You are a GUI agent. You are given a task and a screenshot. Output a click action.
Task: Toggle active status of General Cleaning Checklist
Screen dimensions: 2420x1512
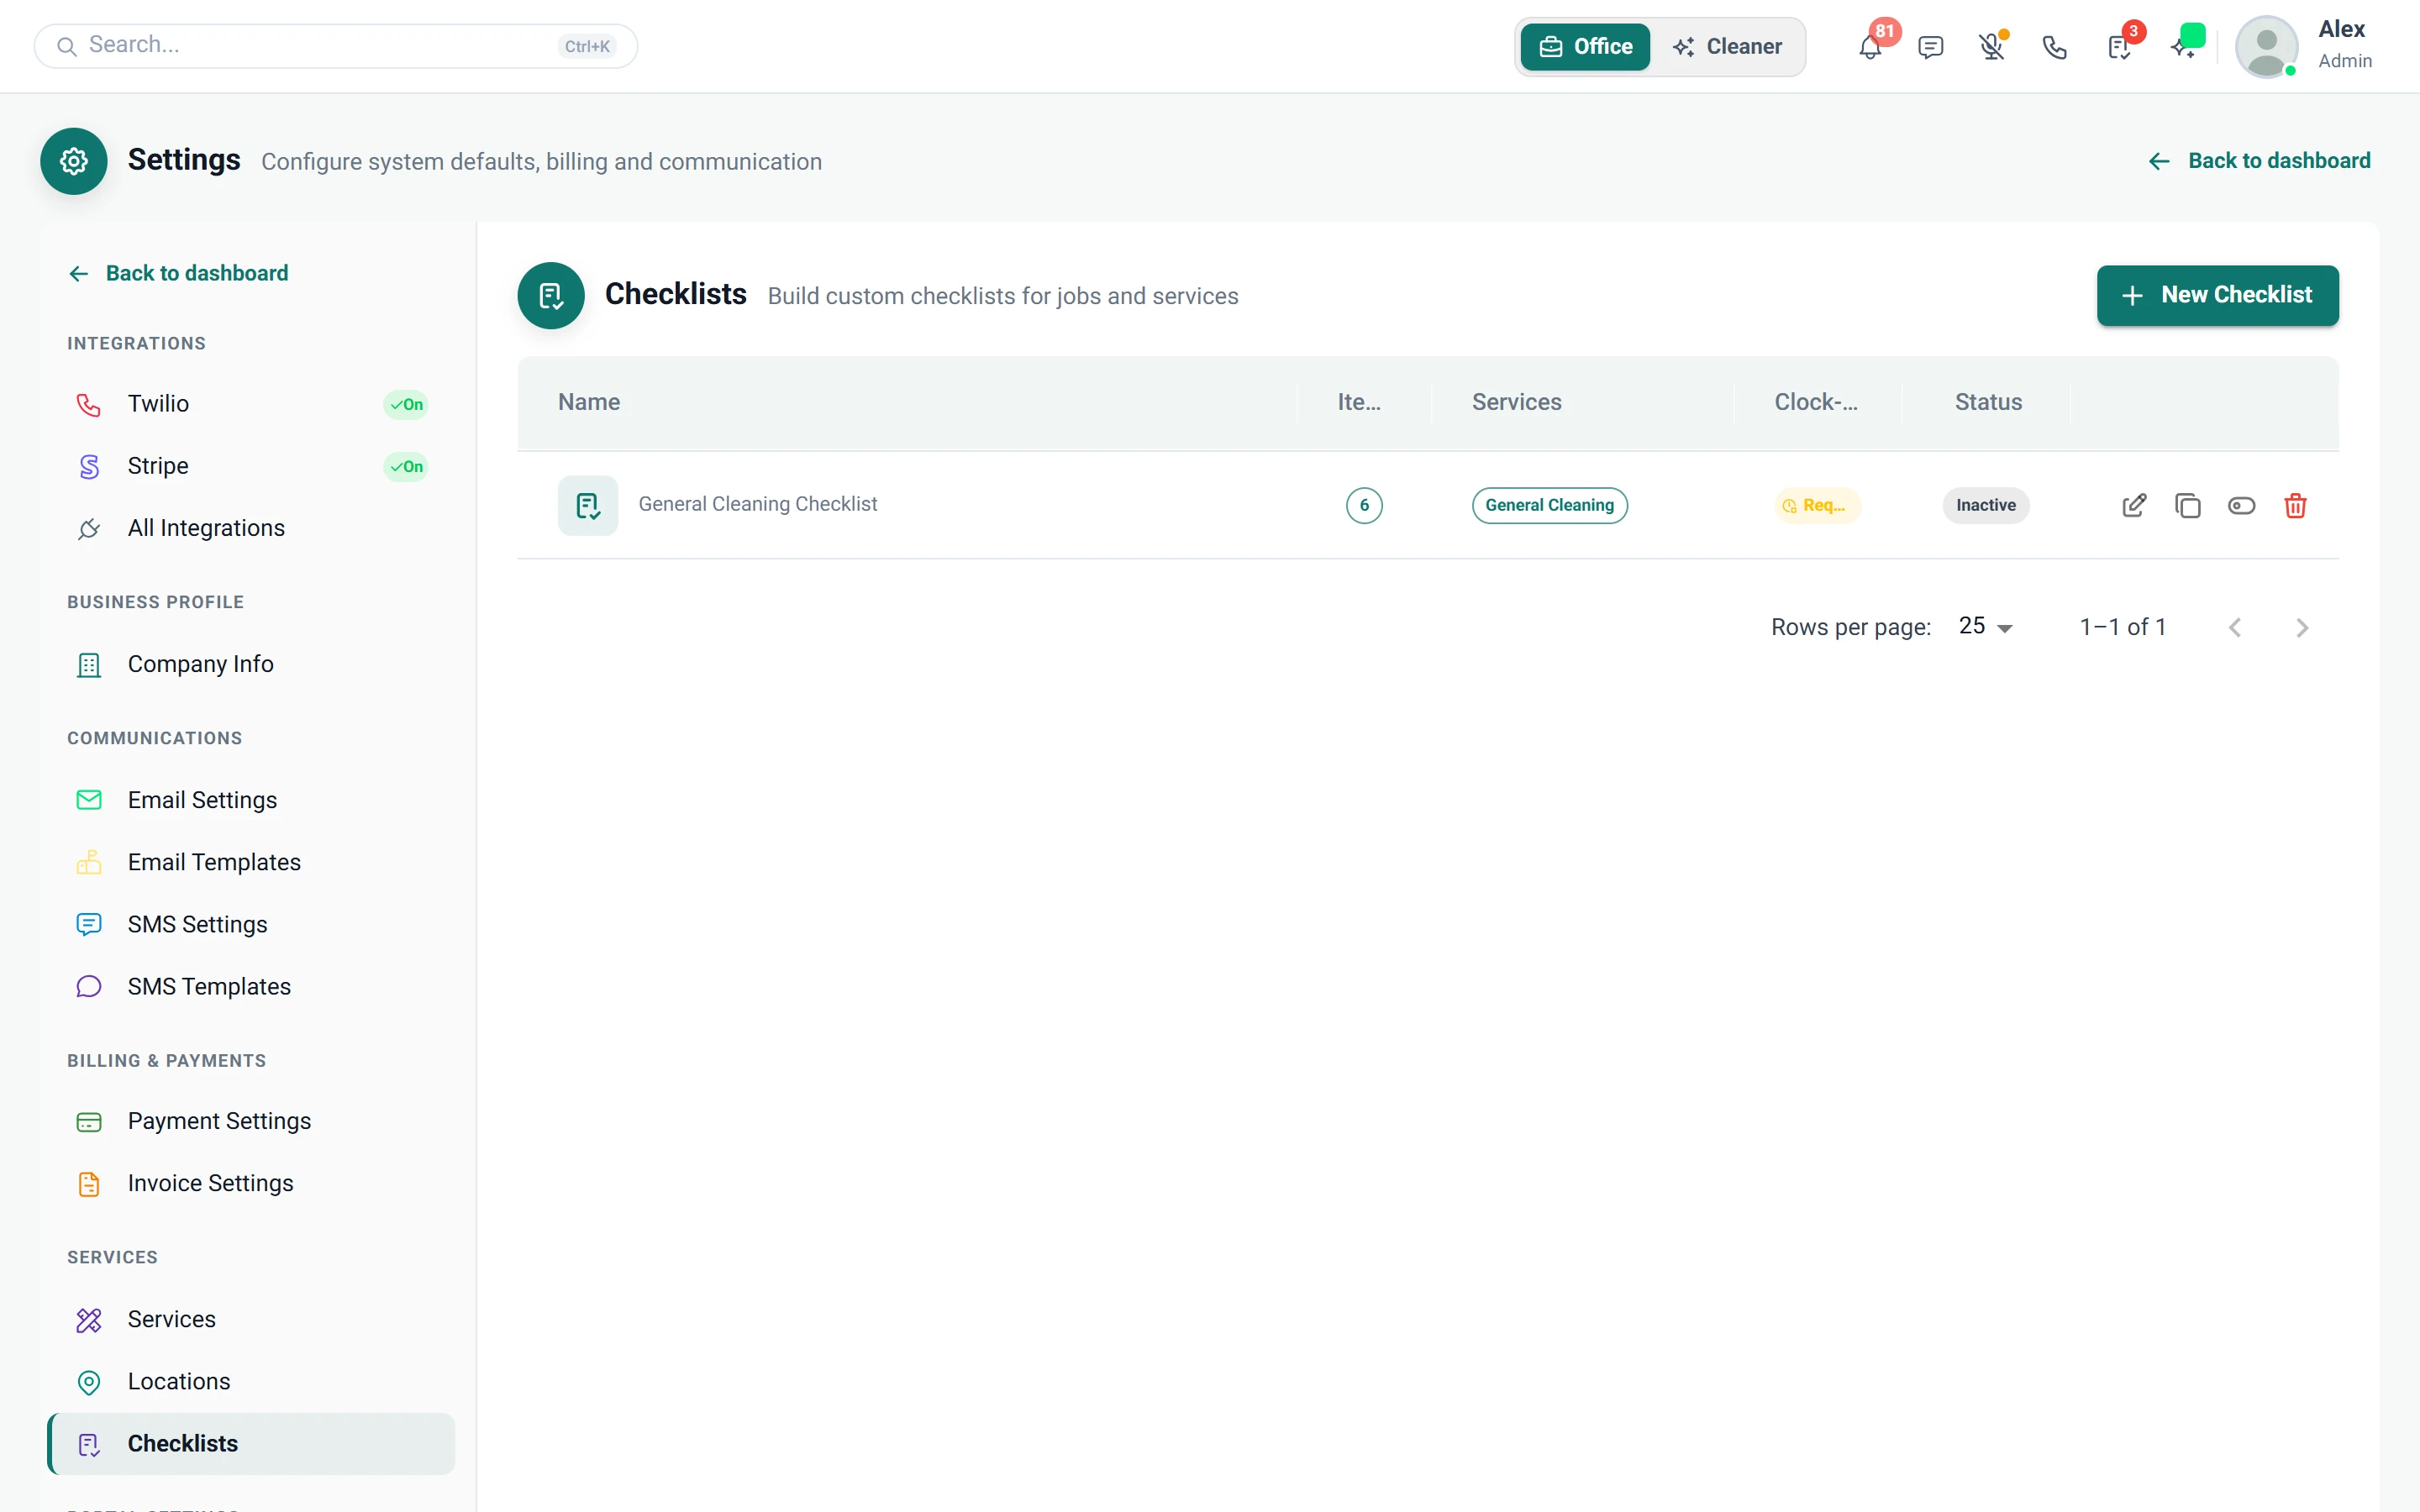(x=2241, y=505)
